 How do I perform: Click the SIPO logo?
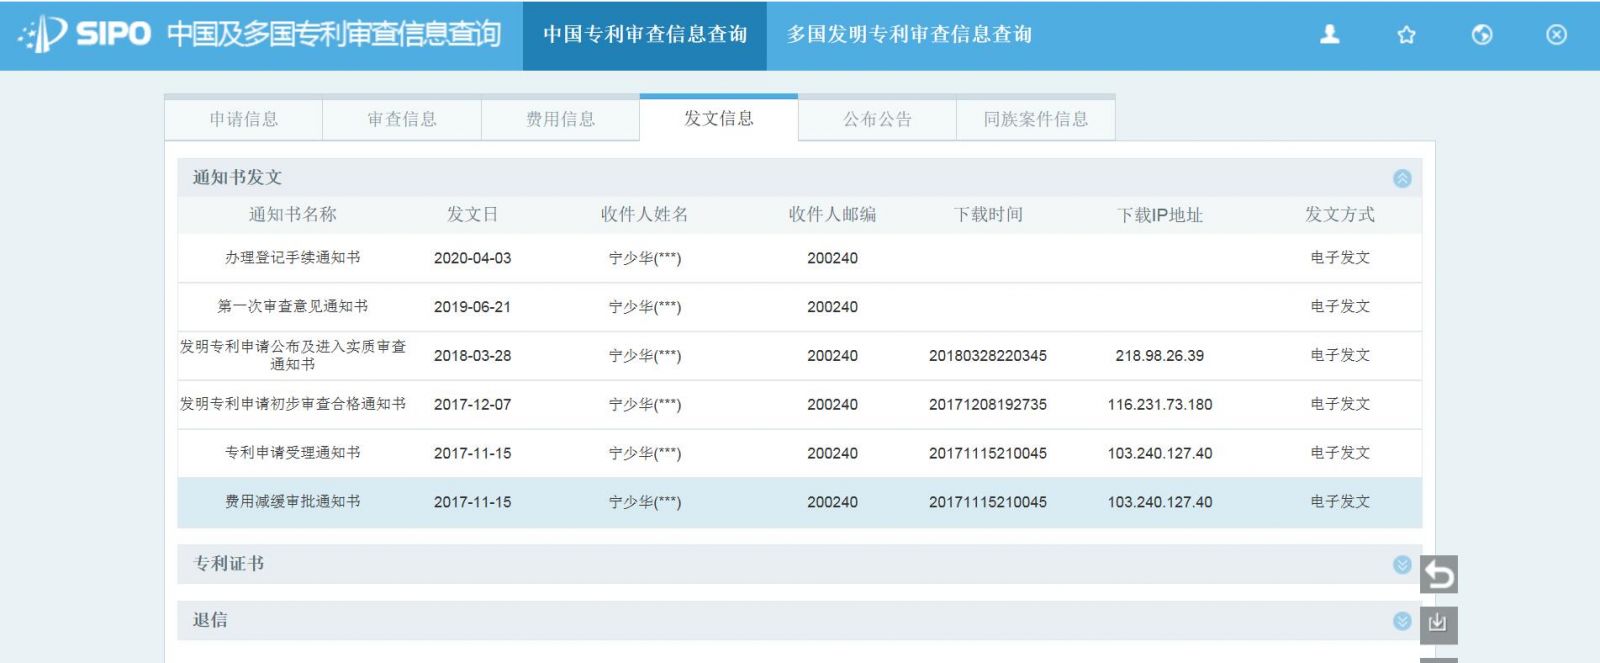click(x=85, y=34)
